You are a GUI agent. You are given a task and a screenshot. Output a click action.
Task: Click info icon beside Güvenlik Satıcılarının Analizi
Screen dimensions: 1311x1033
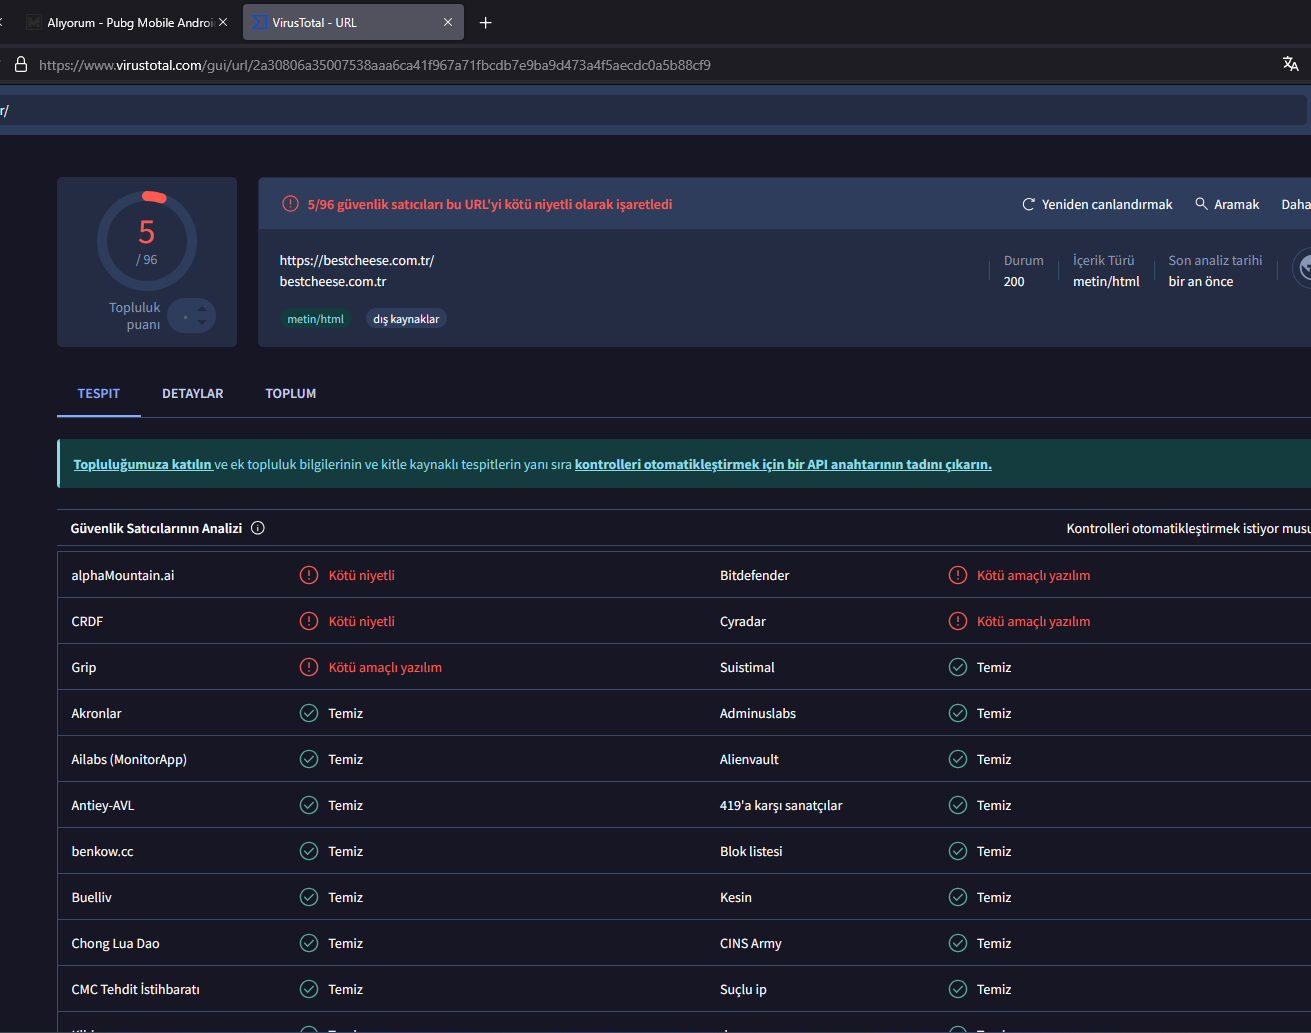coord(258,528)
